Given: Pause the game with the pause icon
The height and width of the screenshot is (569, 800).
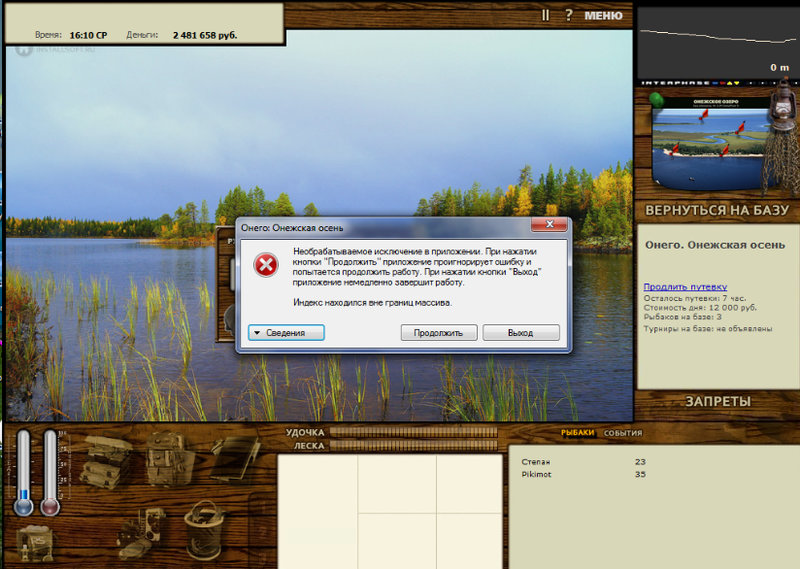Looking at the screenshot, I should (545, 16).
